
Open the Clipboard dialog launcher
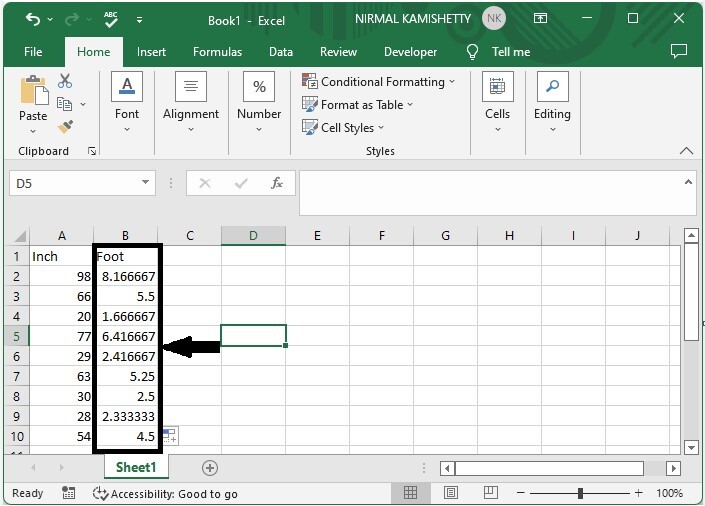92,151
